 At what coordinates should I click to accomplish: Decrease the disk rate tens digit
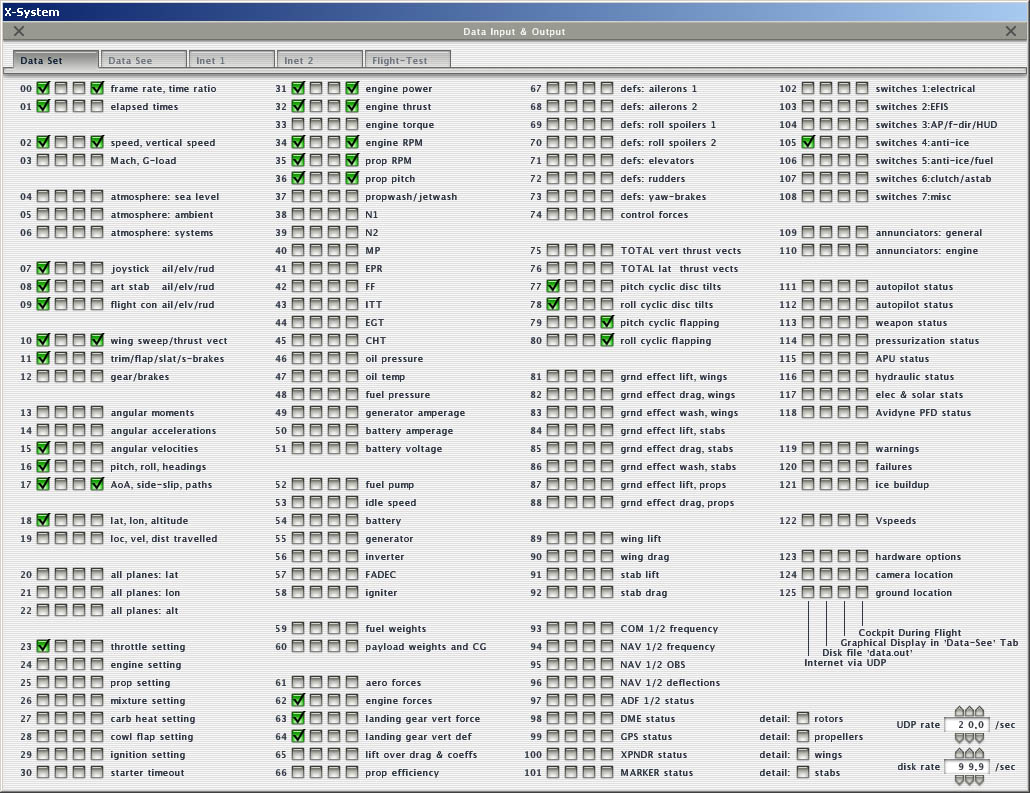959,780
